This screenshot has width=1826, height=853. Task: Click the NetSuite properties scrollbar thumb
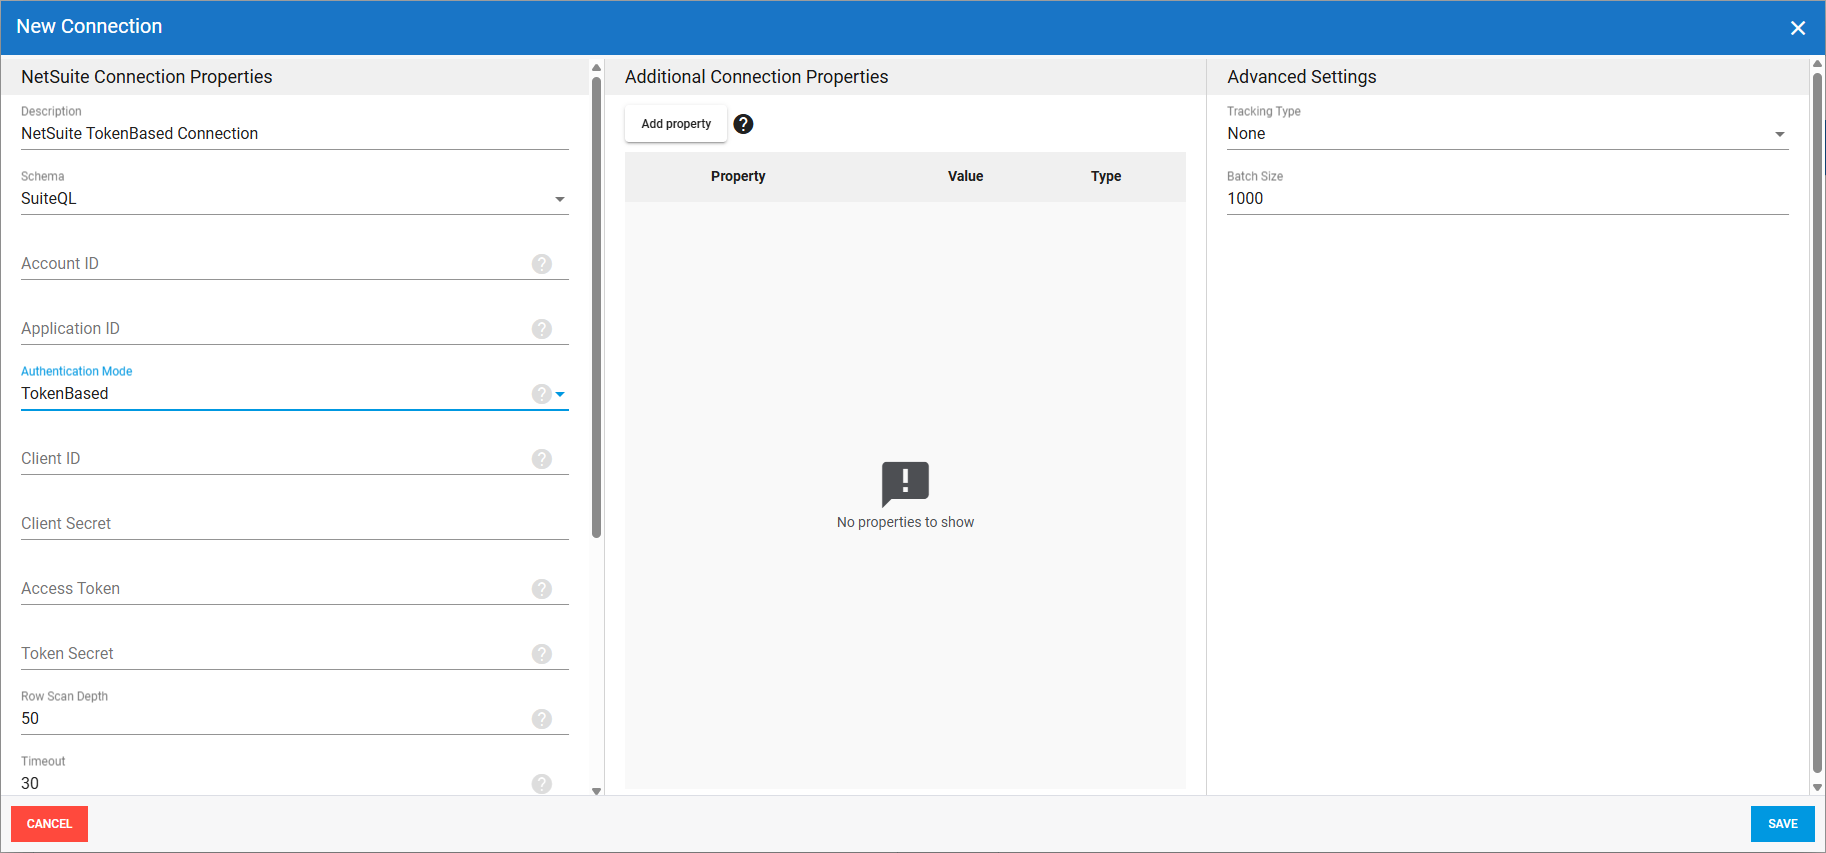(x=596, y=307)
